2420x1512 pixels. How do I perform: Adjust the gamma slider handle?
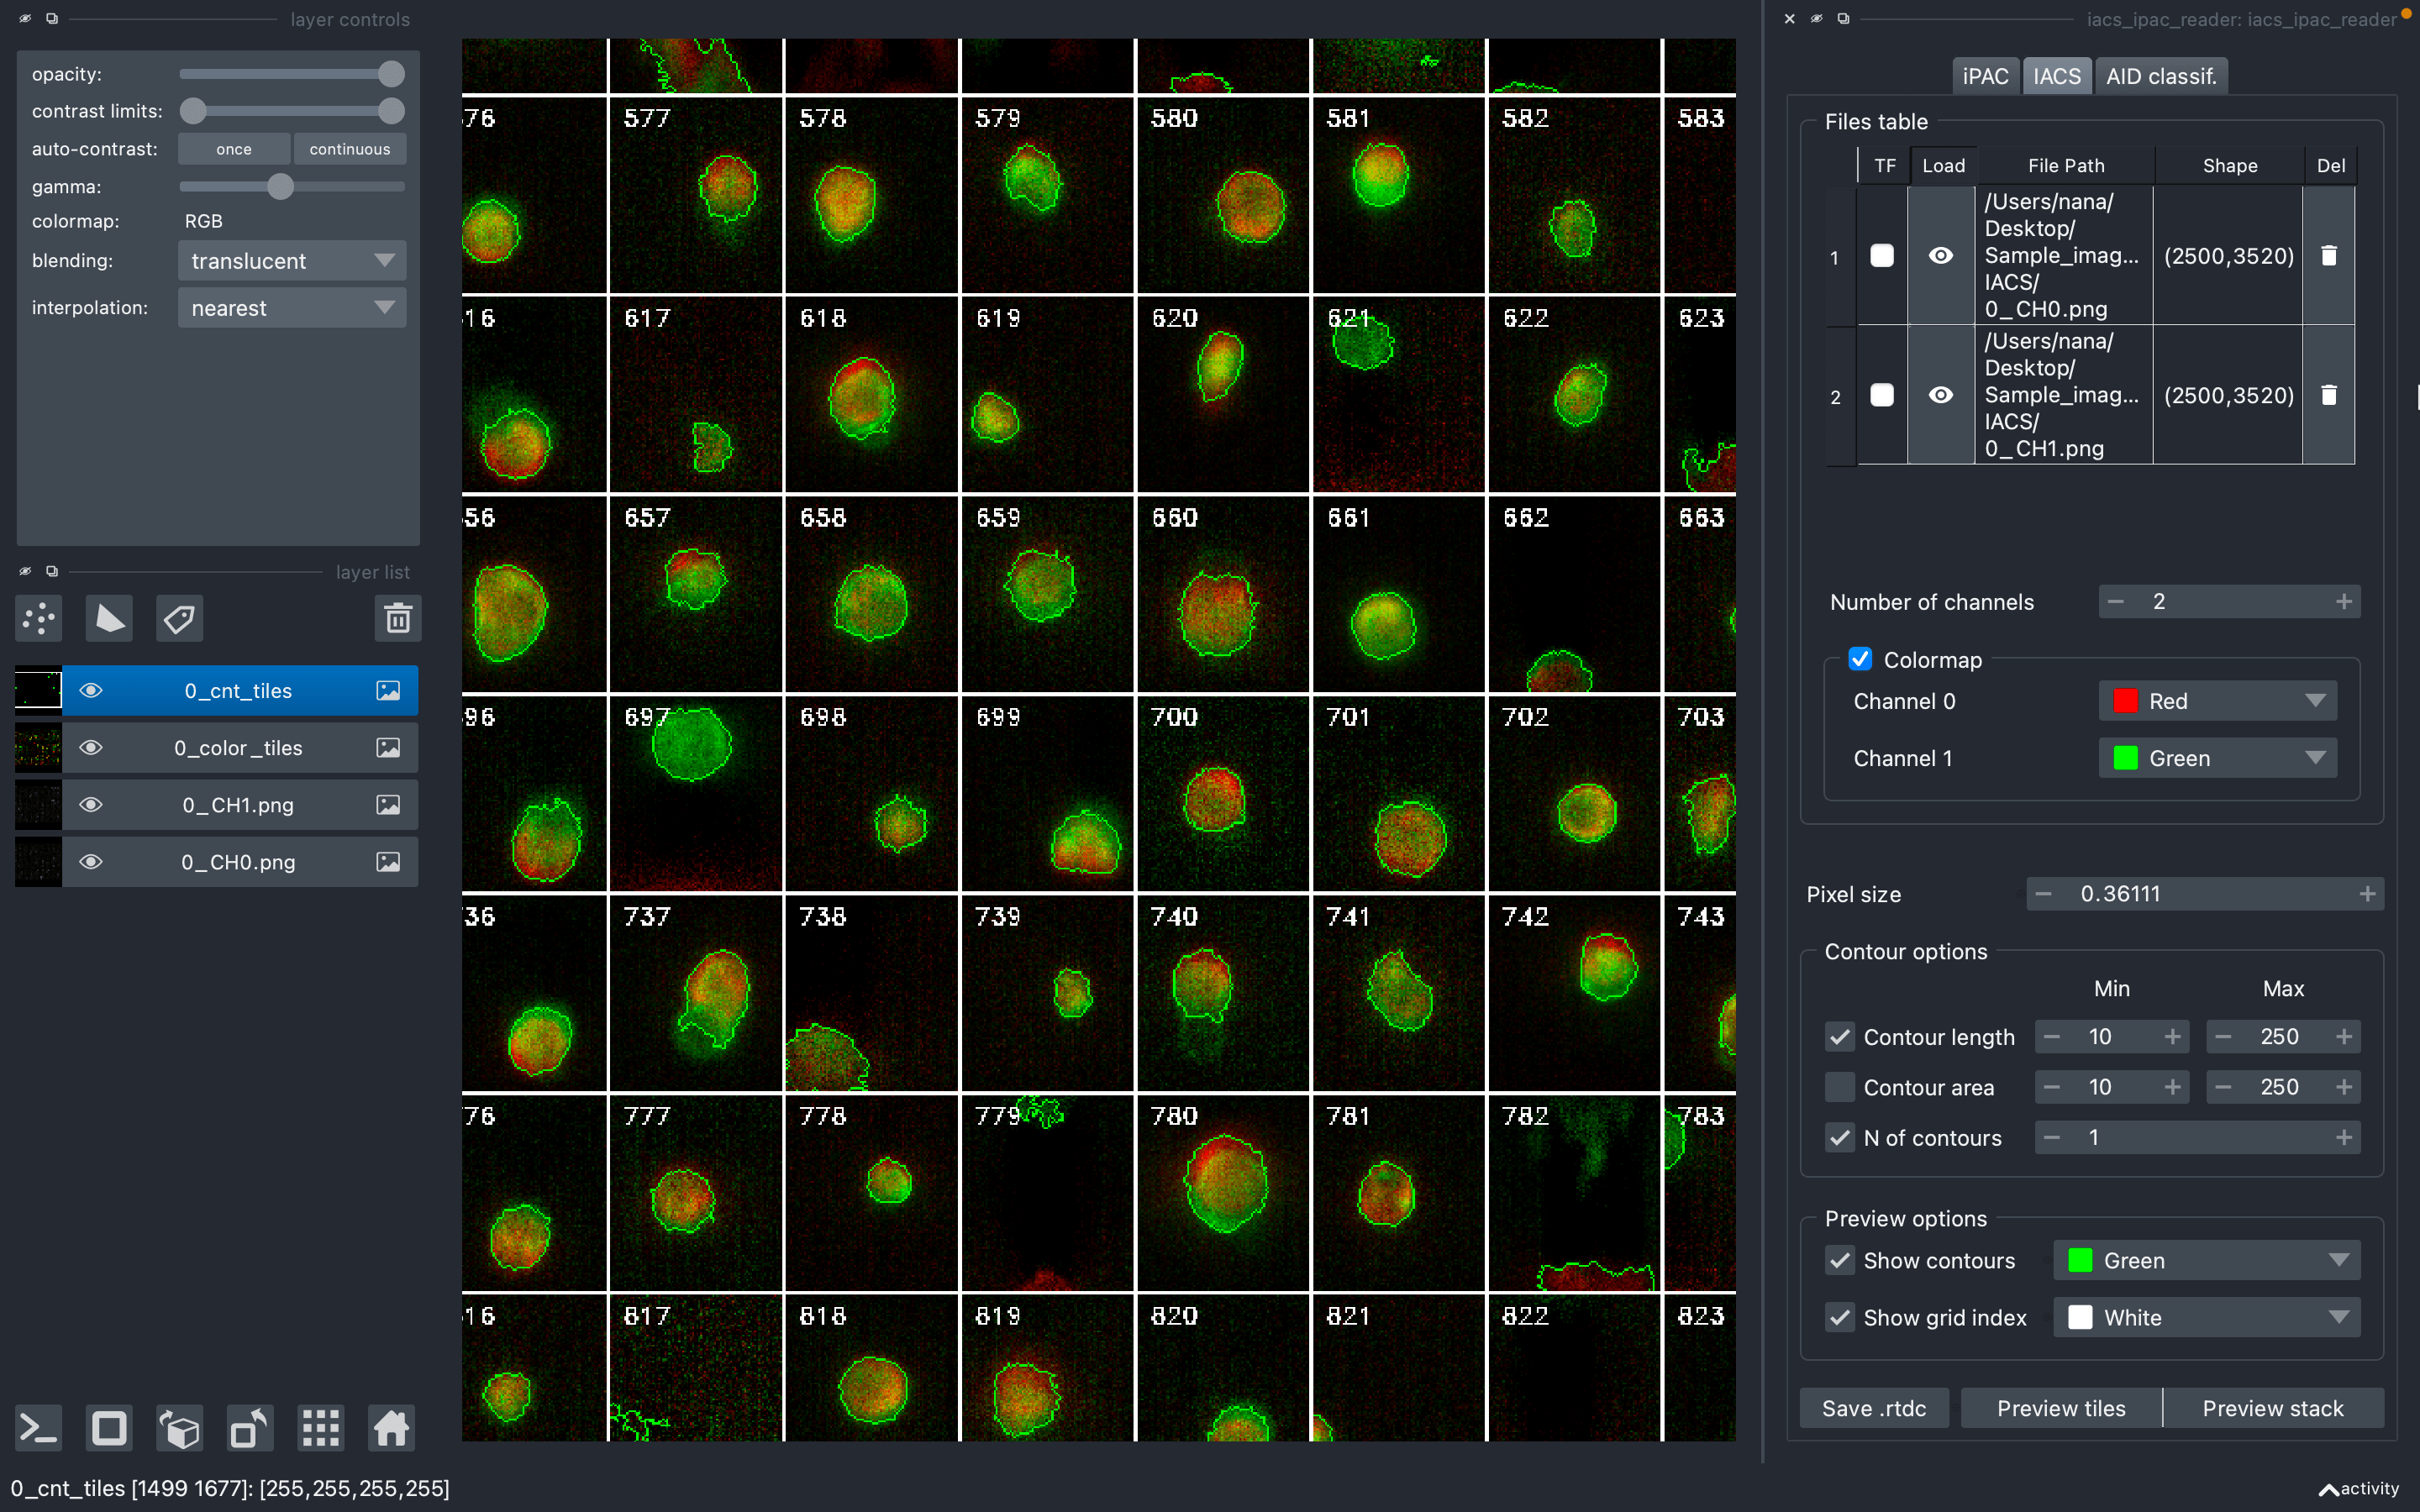281,187
